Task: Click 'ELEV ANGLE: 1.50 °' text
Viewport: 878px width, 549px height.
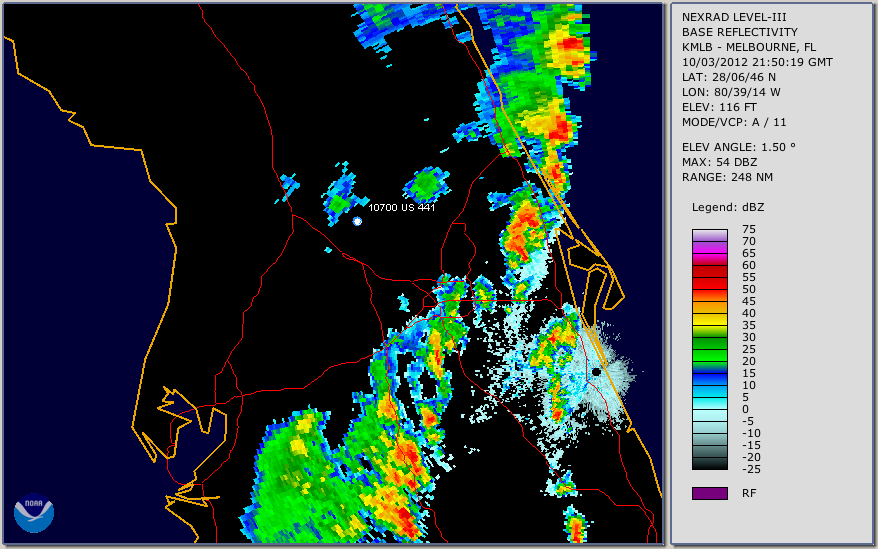Action: click(x=739, y=147)
